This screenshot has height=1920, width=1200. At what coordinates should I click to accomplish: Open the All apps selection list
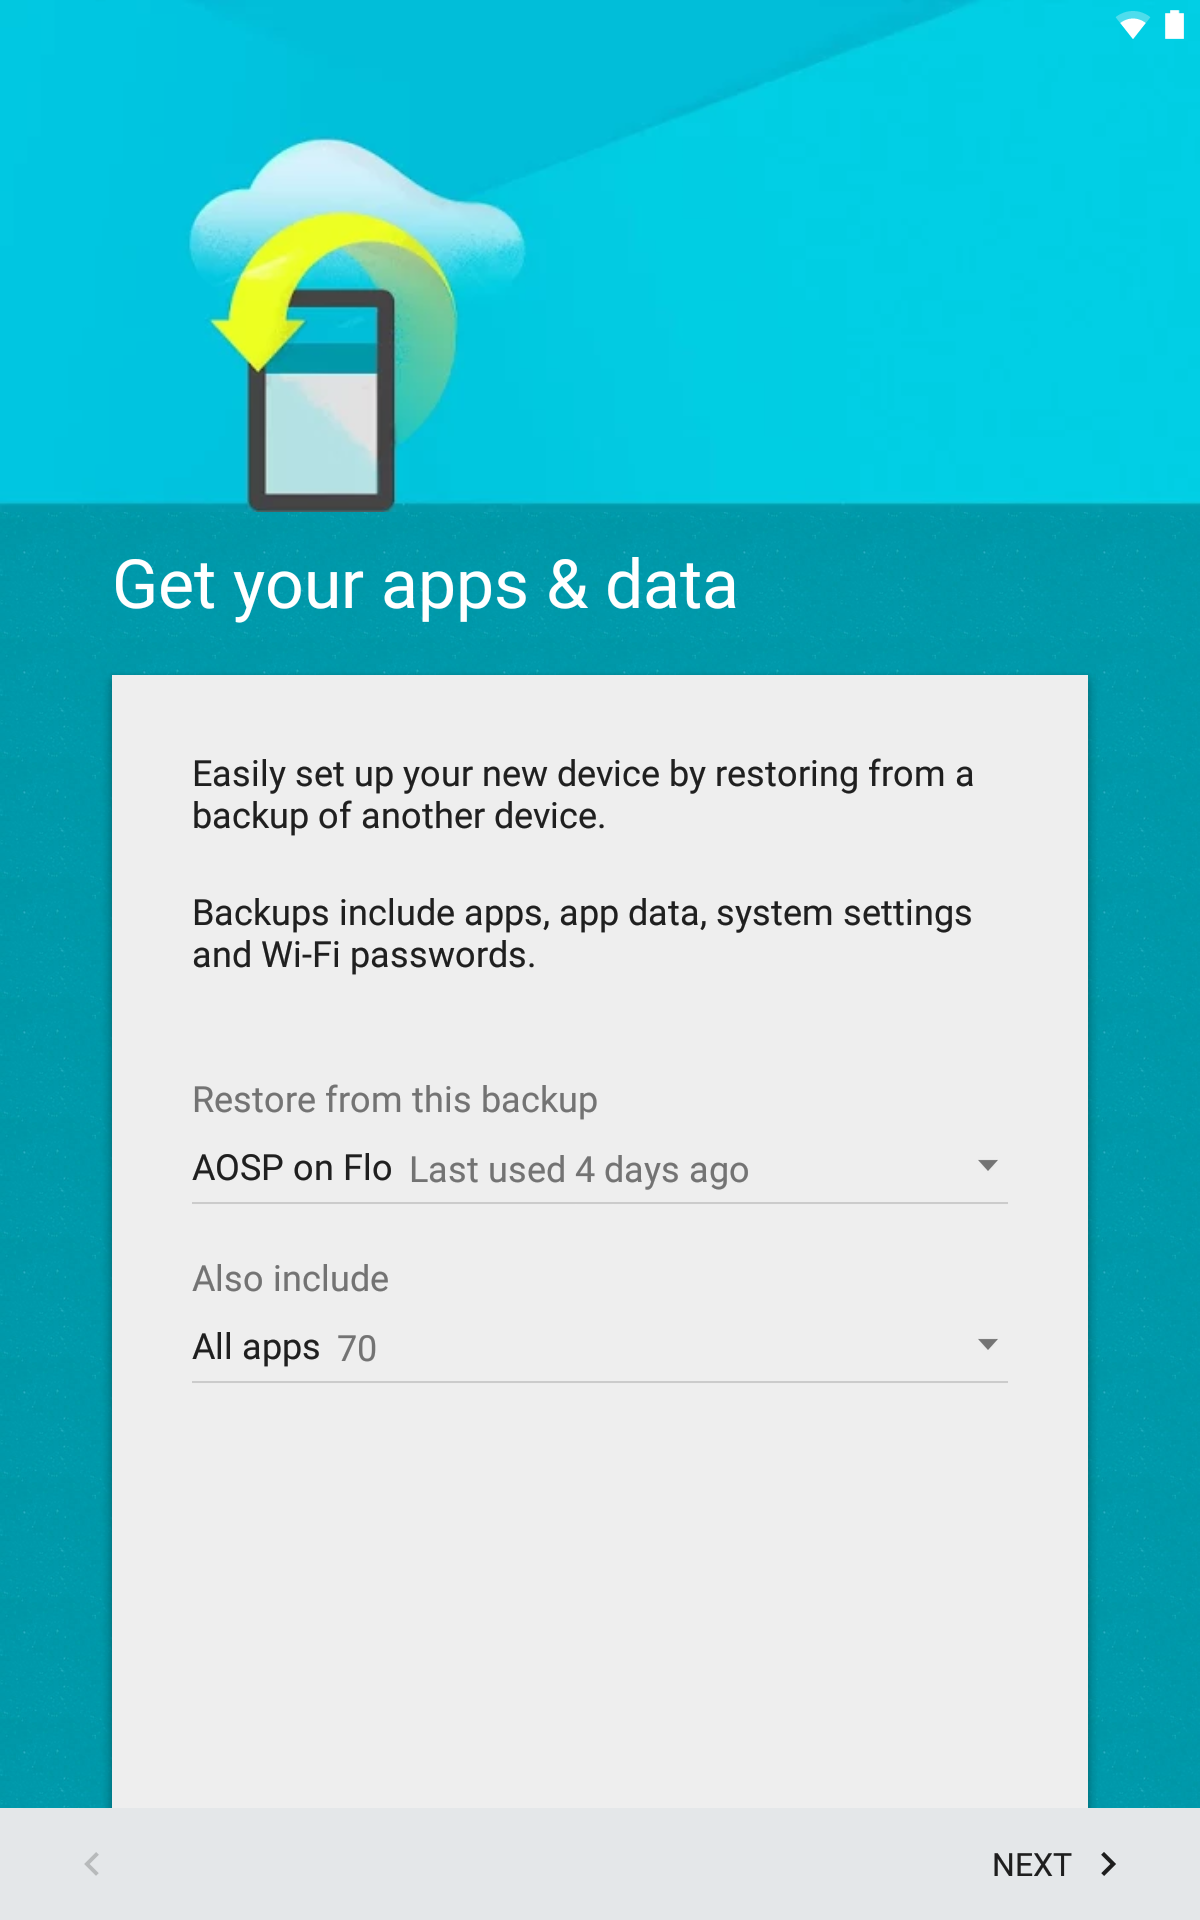600,1347
